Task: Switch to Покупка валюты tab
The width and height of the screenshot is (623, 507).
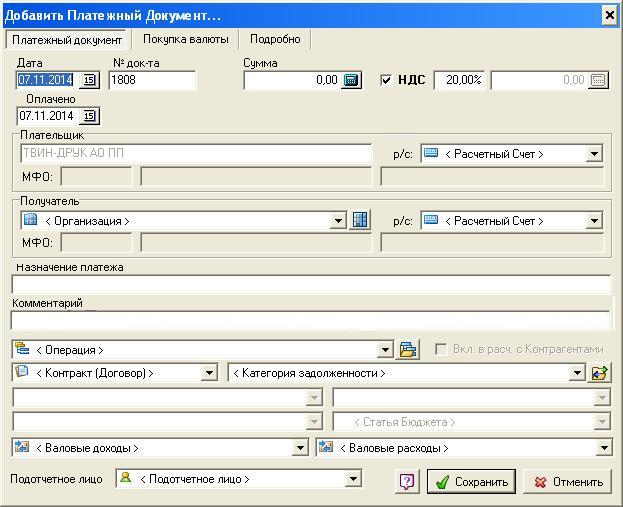Action: click(185, 39)
